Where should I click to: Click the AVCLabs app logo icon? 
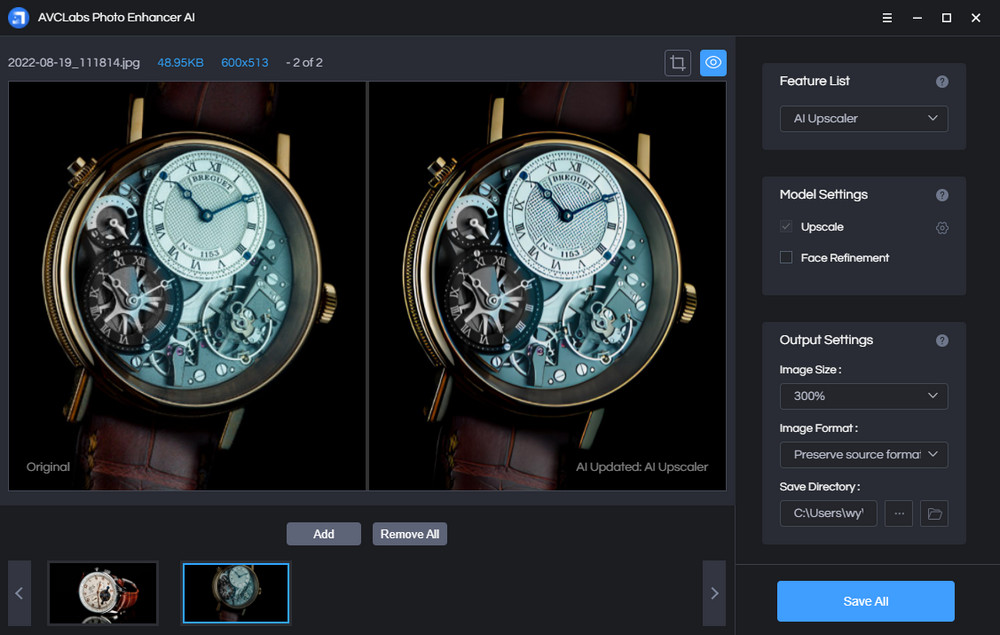(18, 17)
